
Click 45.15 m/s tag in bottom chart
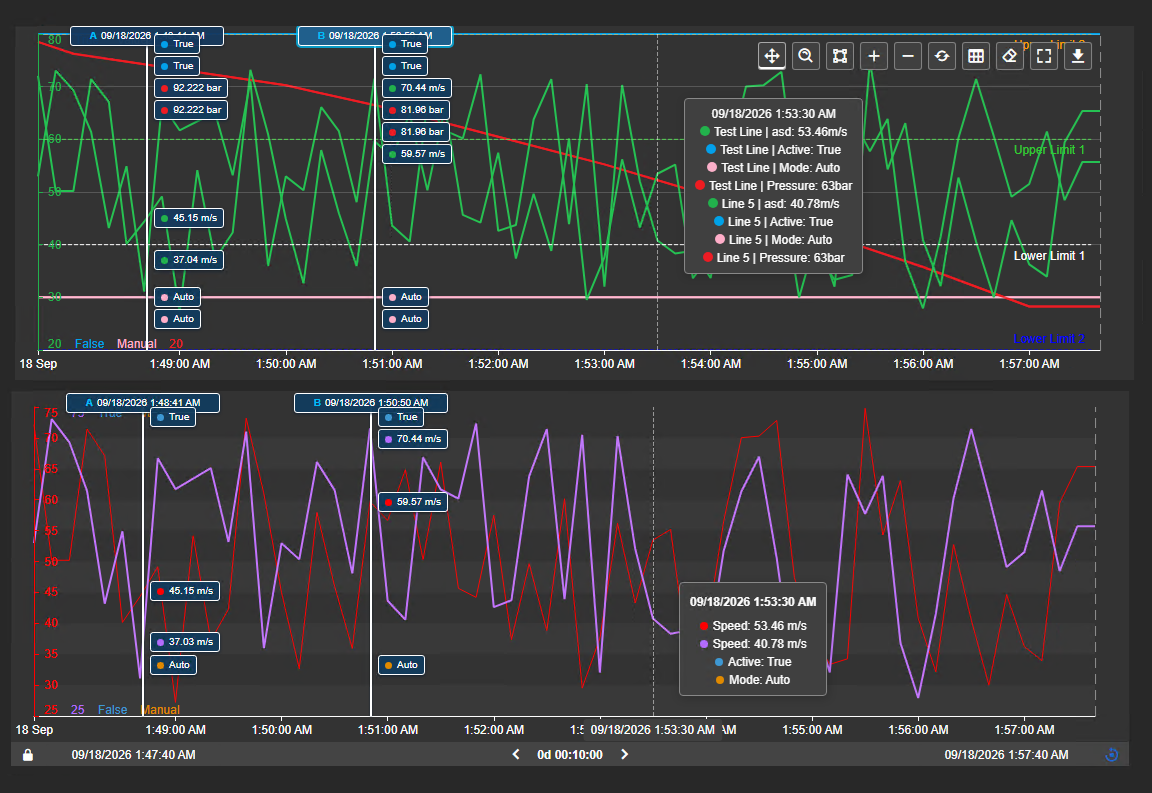(x=185, y=591)
